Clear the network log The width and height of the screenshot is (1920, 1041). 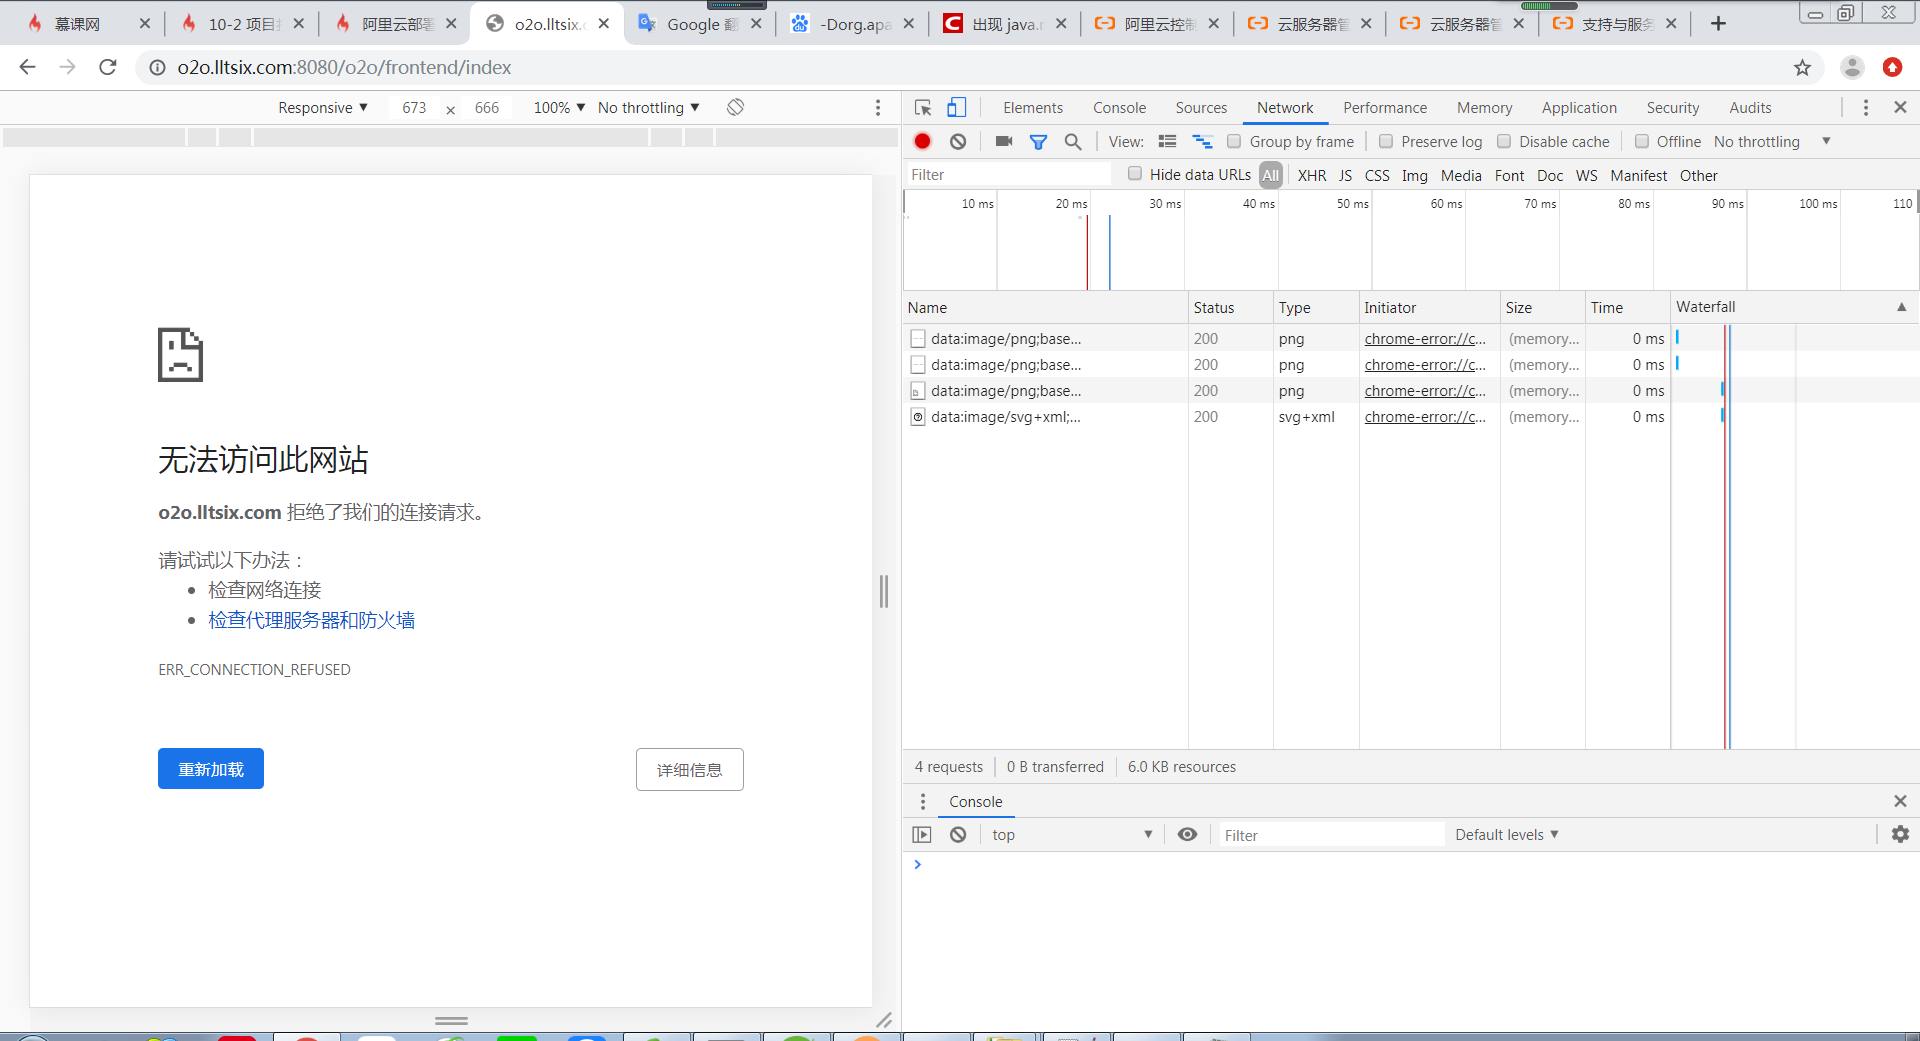958,142
